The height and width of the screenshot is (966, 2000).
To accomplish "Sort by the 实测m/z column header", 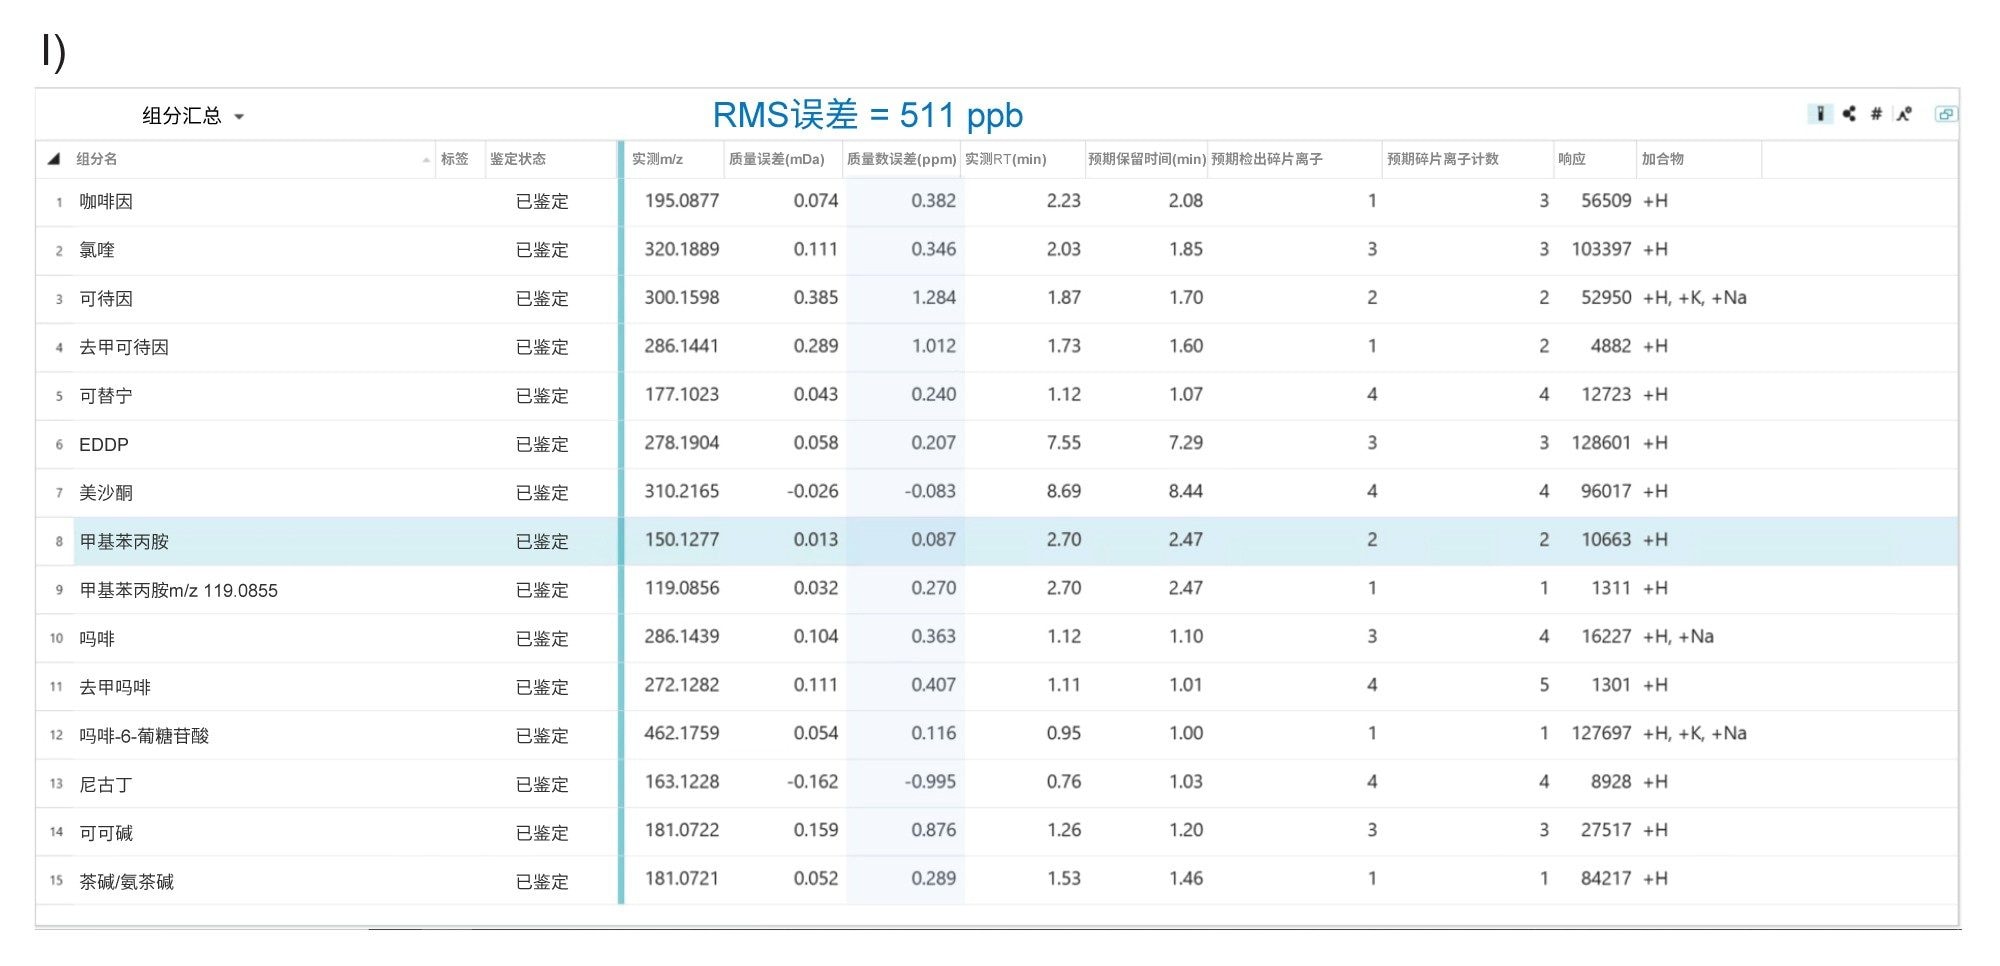I will pos(674,159).
